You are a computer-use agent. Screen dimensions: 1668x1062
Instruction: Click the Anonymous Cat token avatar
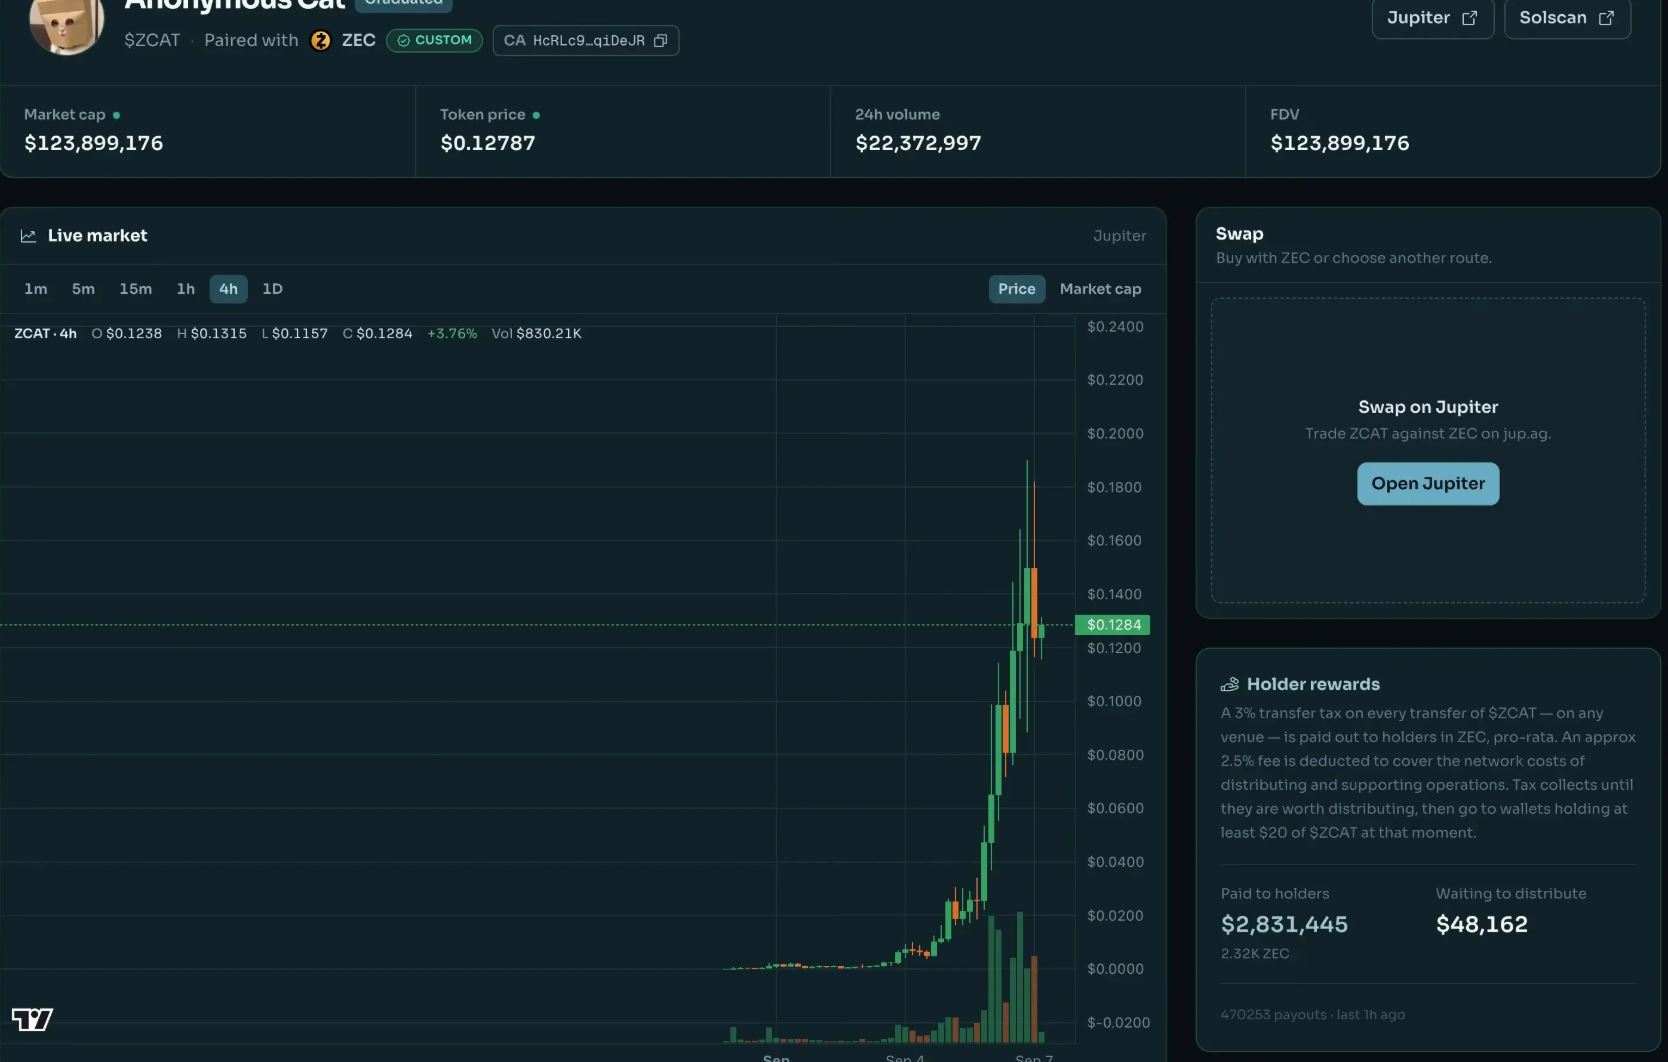click(x=67, y=22)
